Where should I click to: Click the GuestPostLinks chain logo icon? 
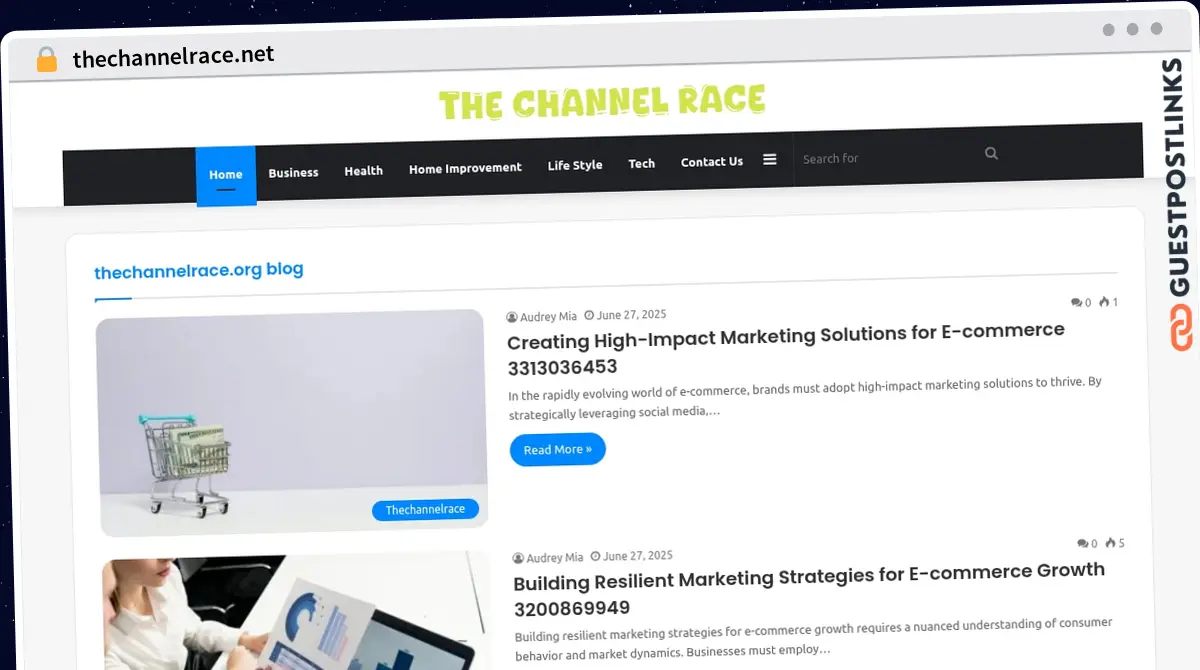[1181, 328]
